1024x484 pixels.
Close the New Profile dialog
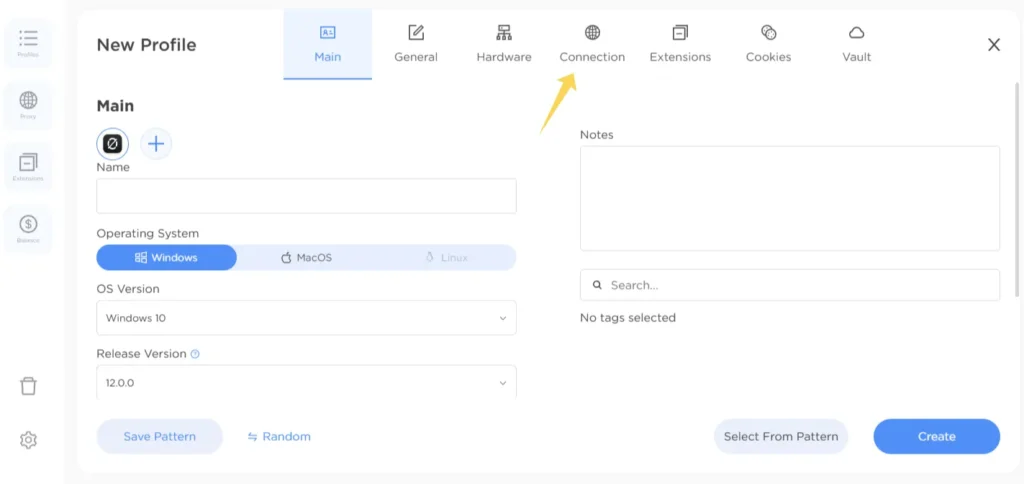pos(994,44)
